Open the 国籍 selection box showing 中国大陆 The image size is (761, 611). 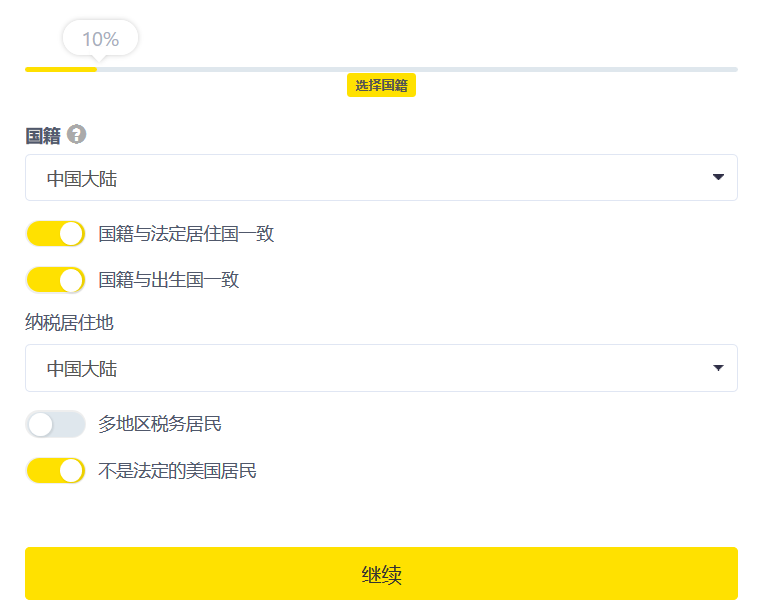[380, 178]
